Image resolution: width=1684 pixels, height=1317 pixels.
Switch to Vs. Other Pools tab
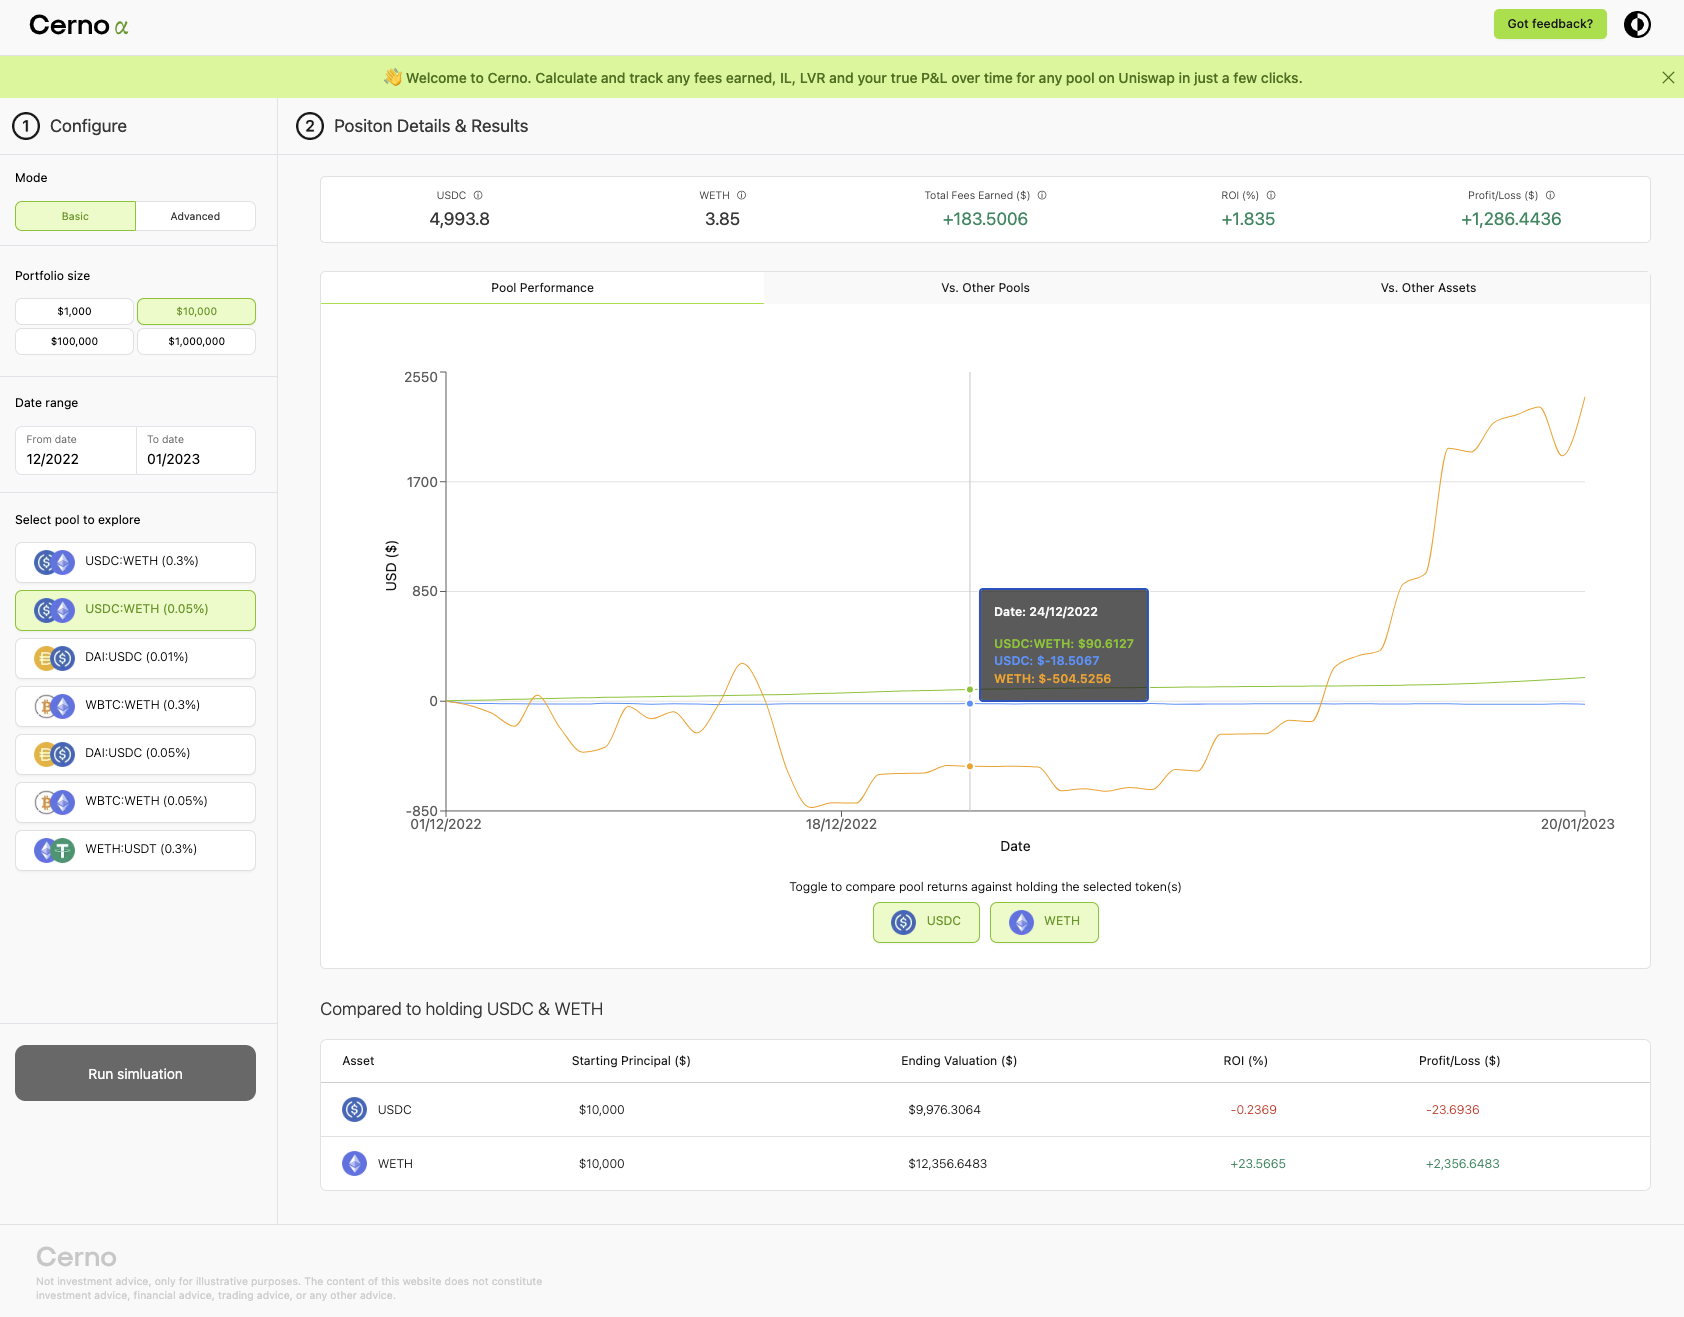pyautogui.click(x=985, y=288)
